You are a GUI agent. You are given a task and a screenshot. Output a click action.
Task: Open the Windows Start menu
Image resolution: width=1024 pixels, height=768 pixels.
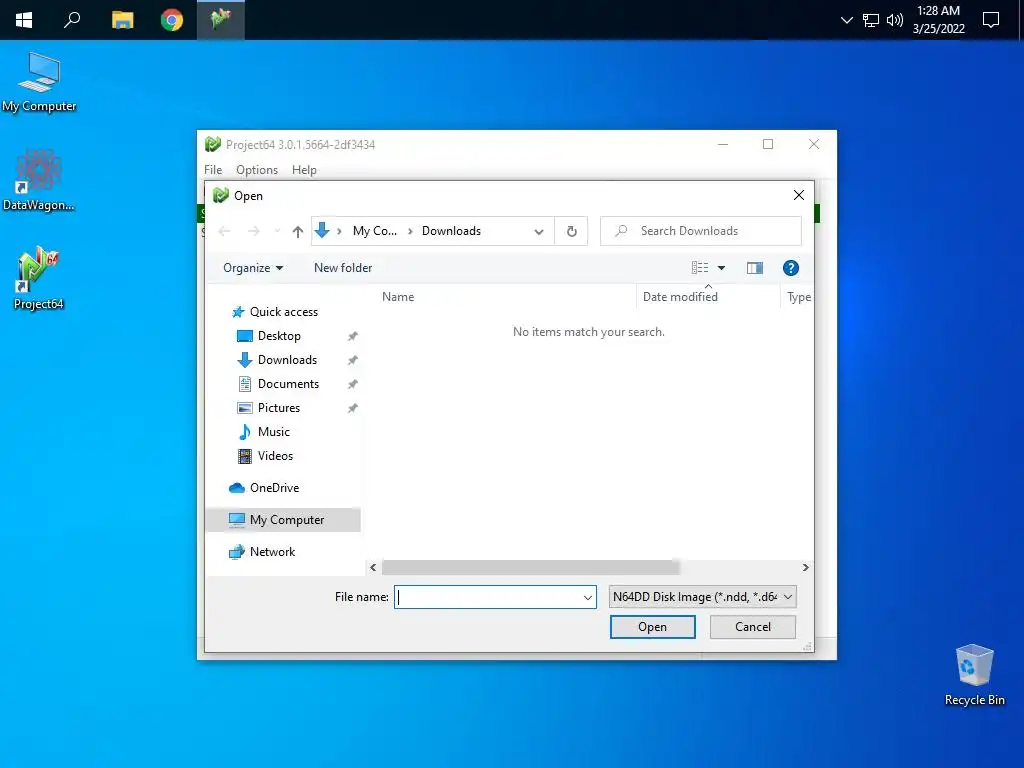coord(24,20)
